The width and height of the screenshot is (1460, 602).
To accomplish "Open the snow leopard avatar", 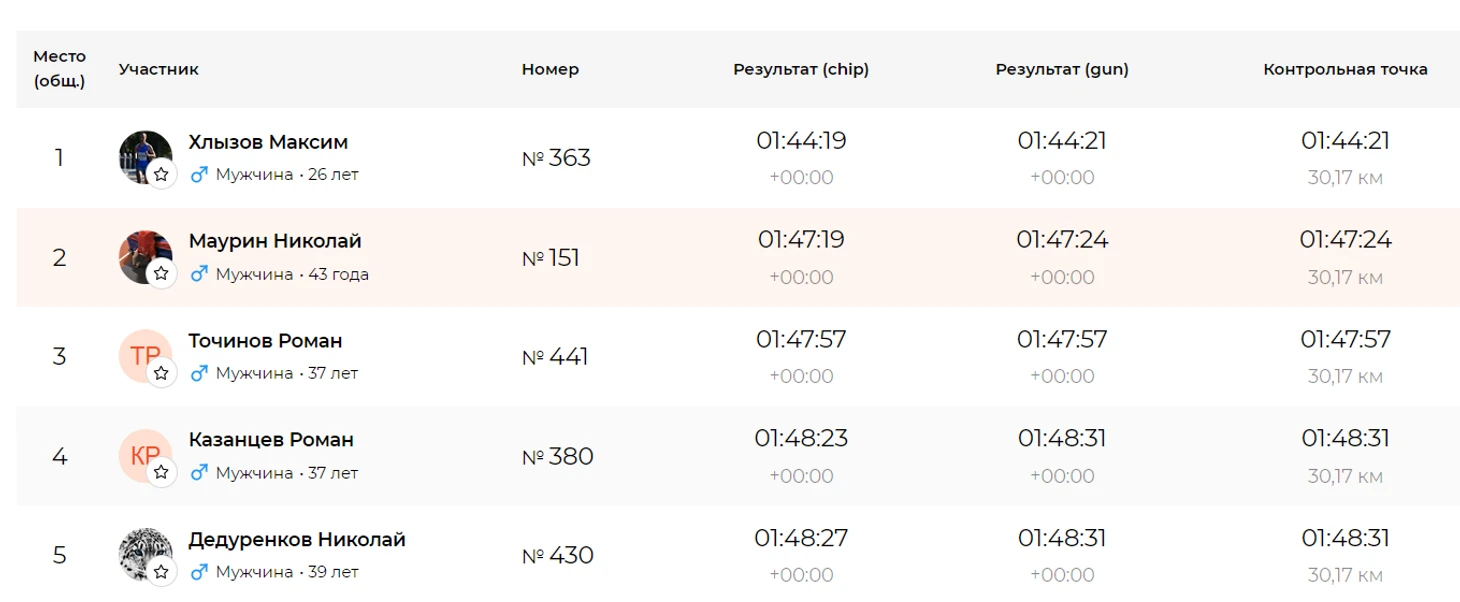I will tap(139, 550).
